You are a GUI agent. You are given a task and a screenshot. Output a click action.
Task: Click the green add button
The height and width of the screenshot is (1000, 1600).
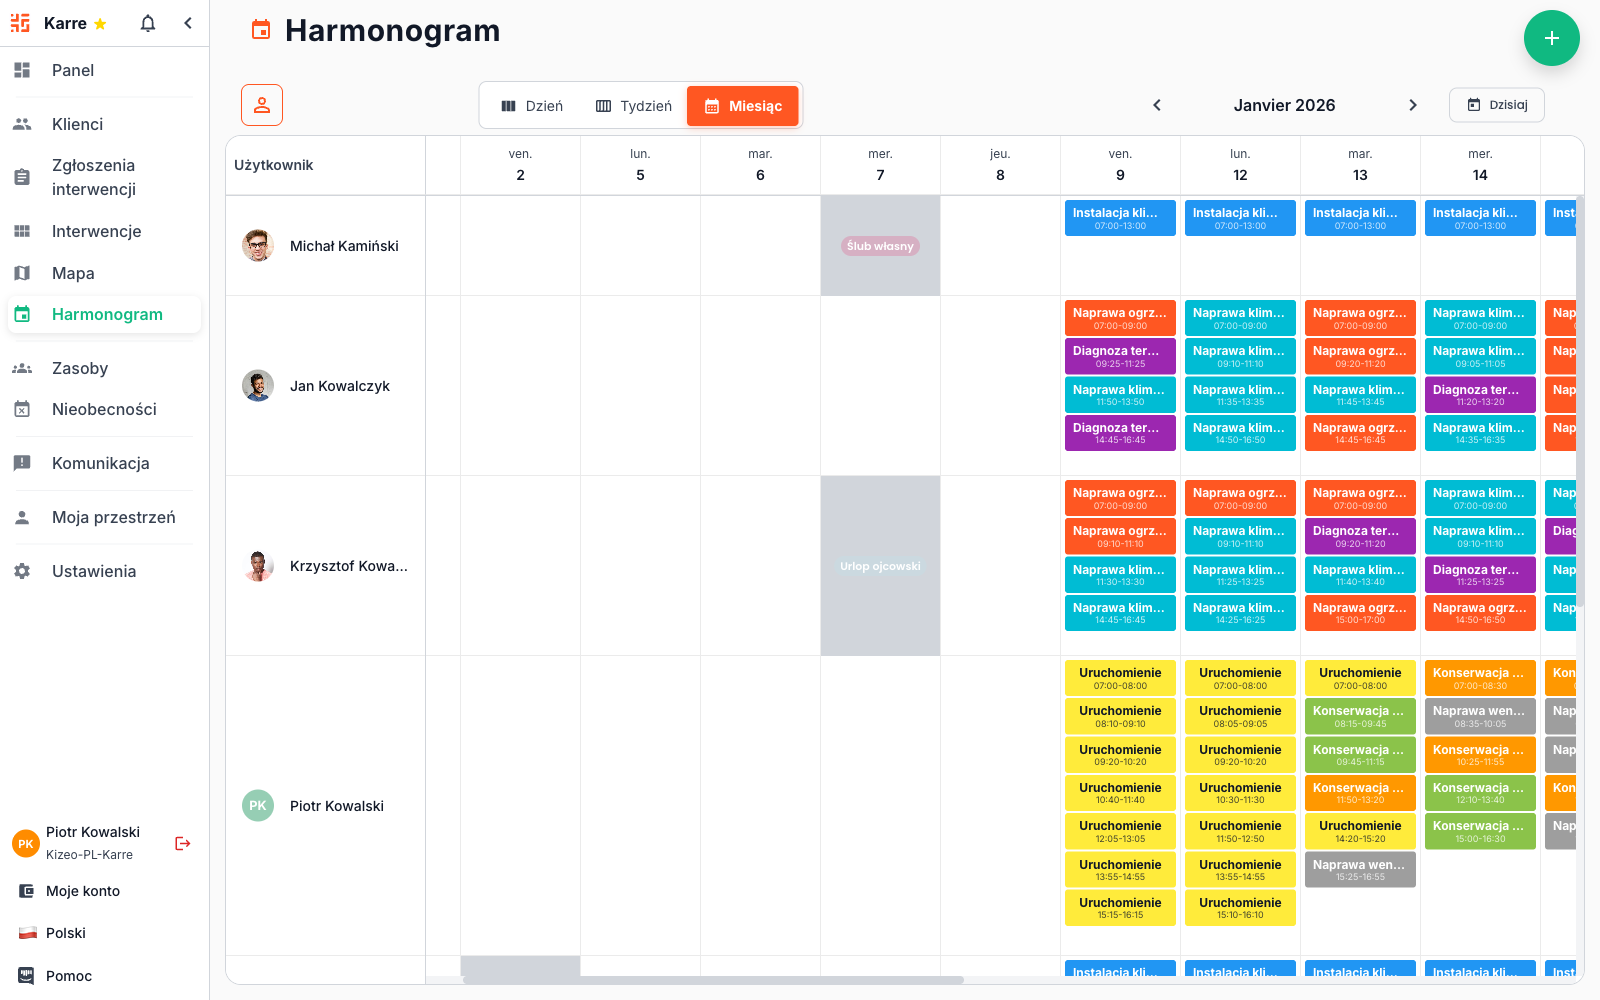click(1551, 38)
